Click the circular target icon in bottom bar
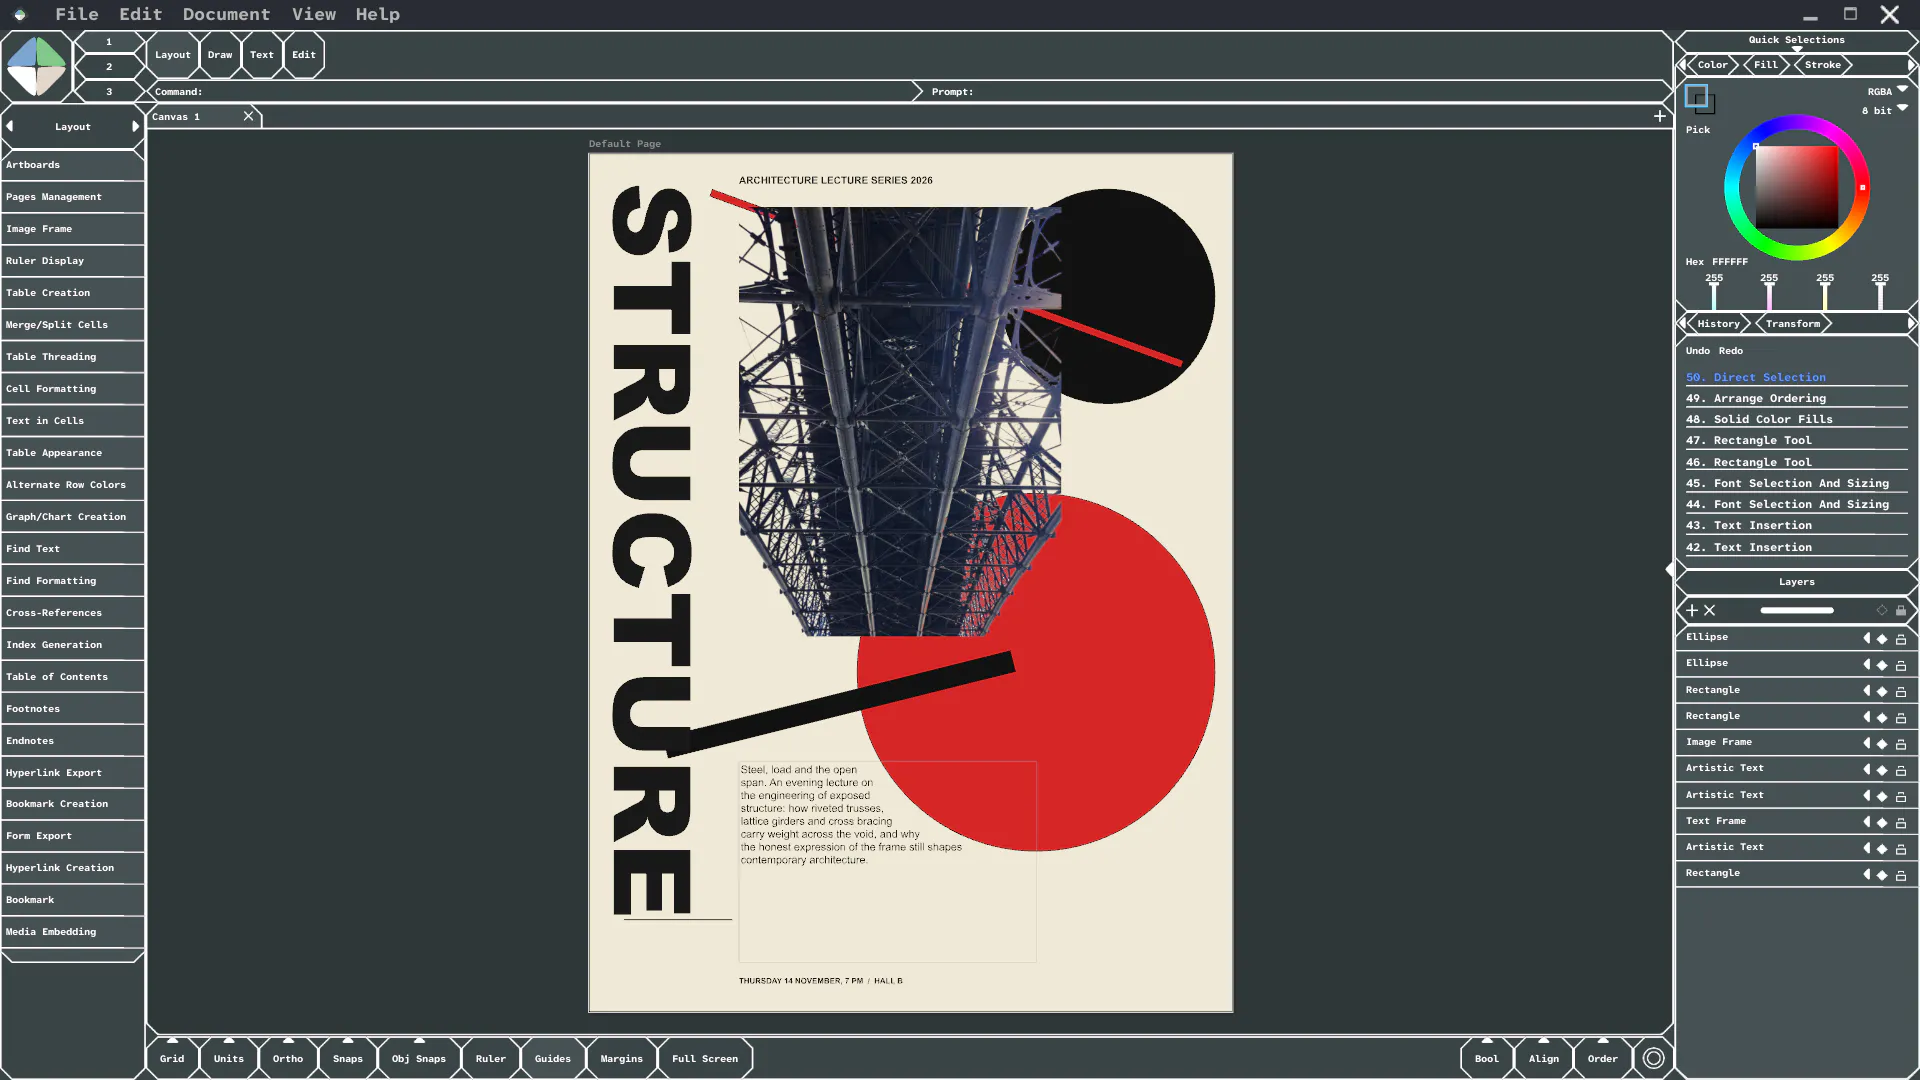 1654,1058
